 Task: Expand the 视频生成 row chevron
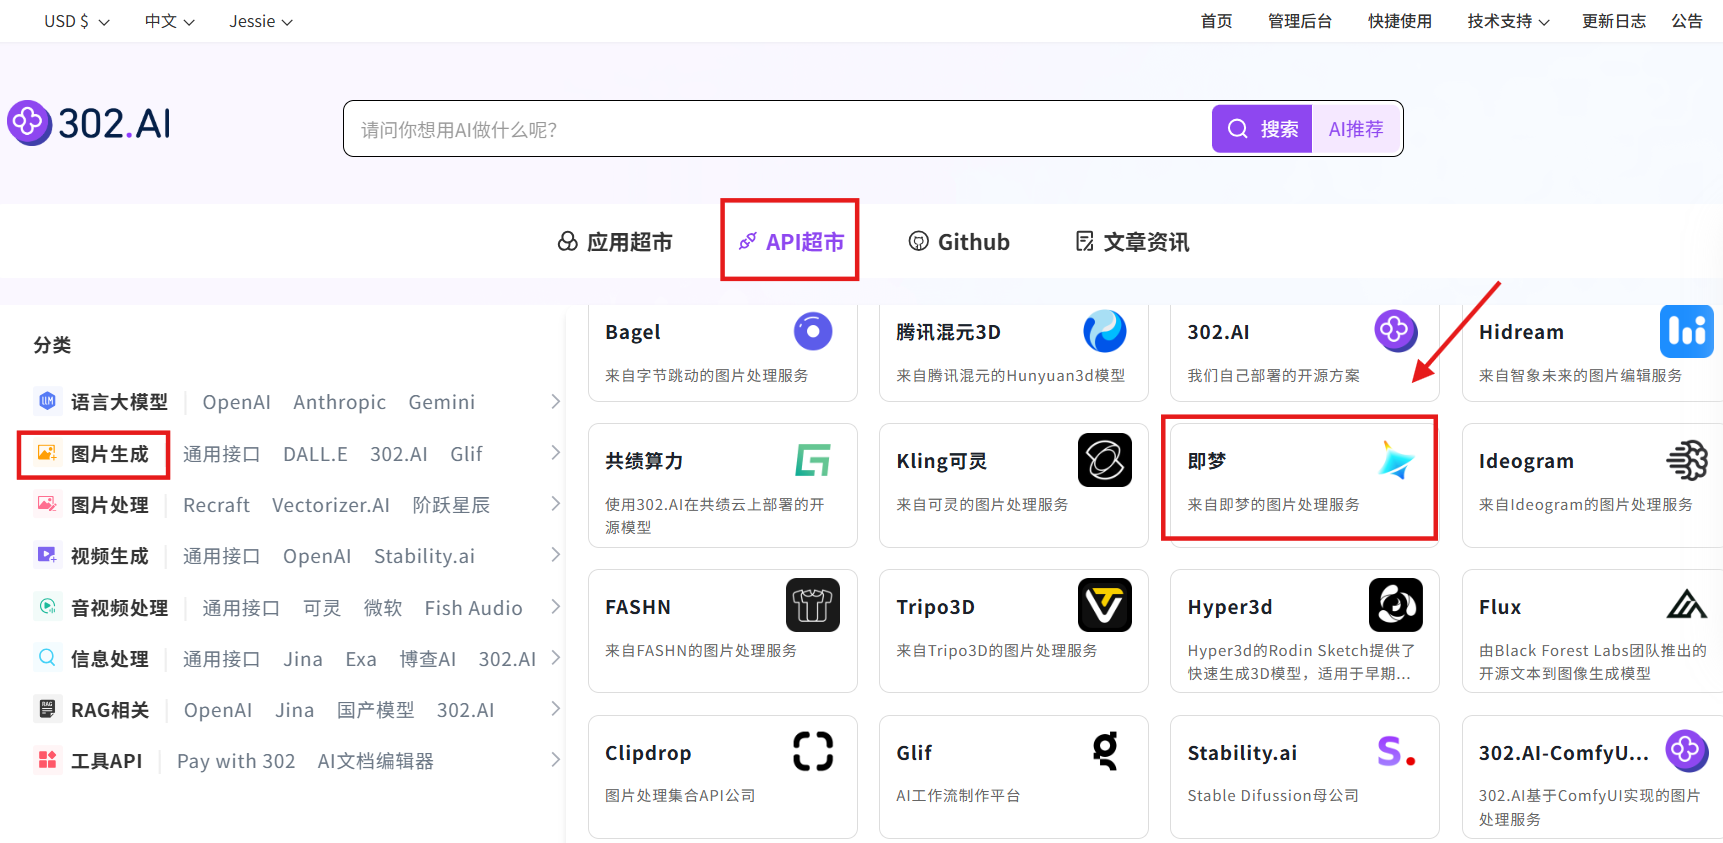click(556, 555)
